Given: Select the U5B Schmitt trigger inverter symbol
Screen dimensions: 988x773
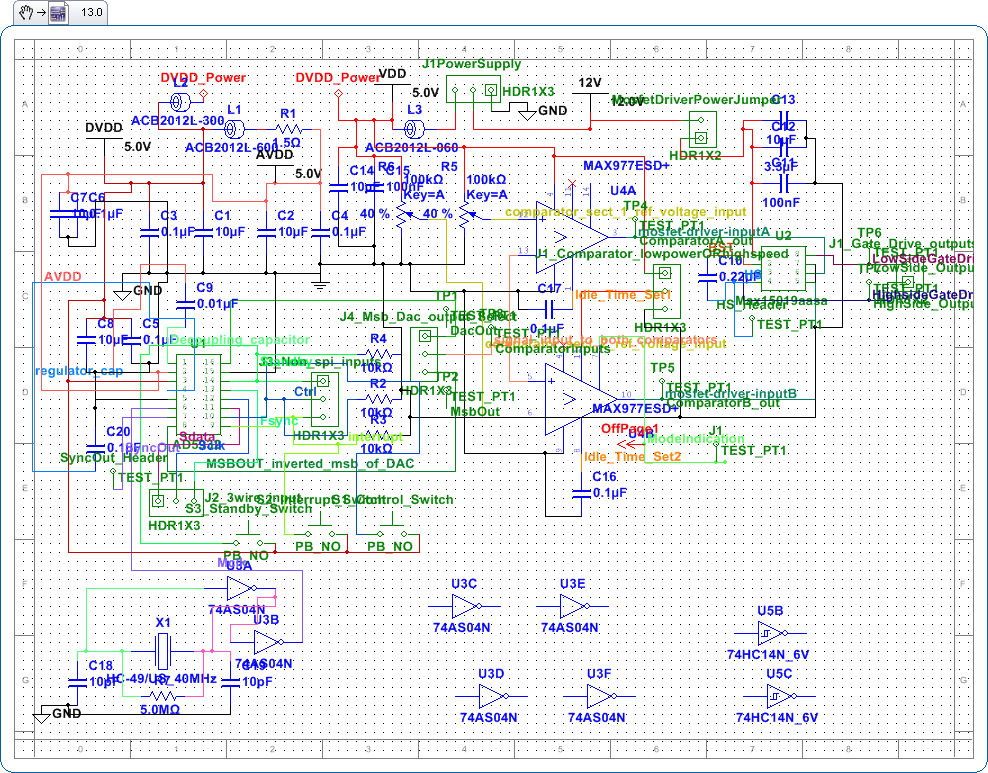Looking at the screenshot, I should tap(771, 633).
